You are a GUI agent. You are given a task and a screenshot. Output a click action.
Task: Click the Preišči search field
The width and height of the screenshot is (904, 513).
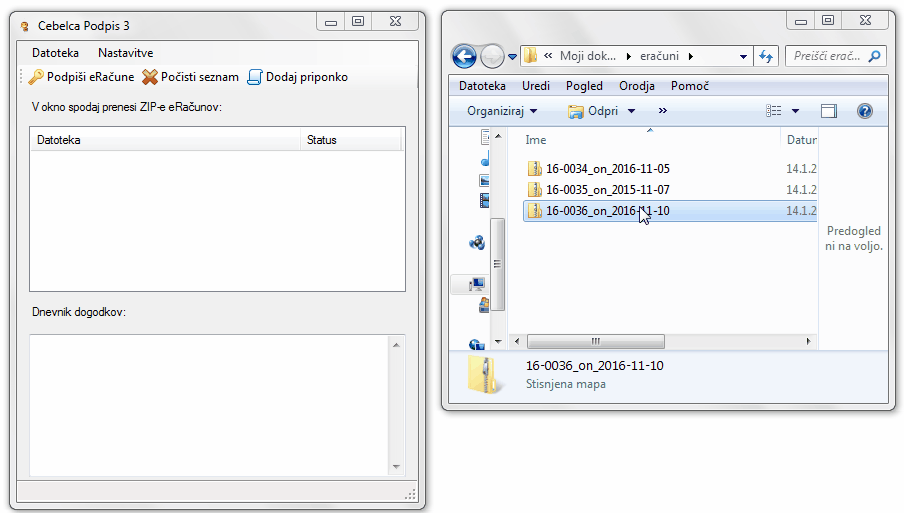(x=828, y=57)
